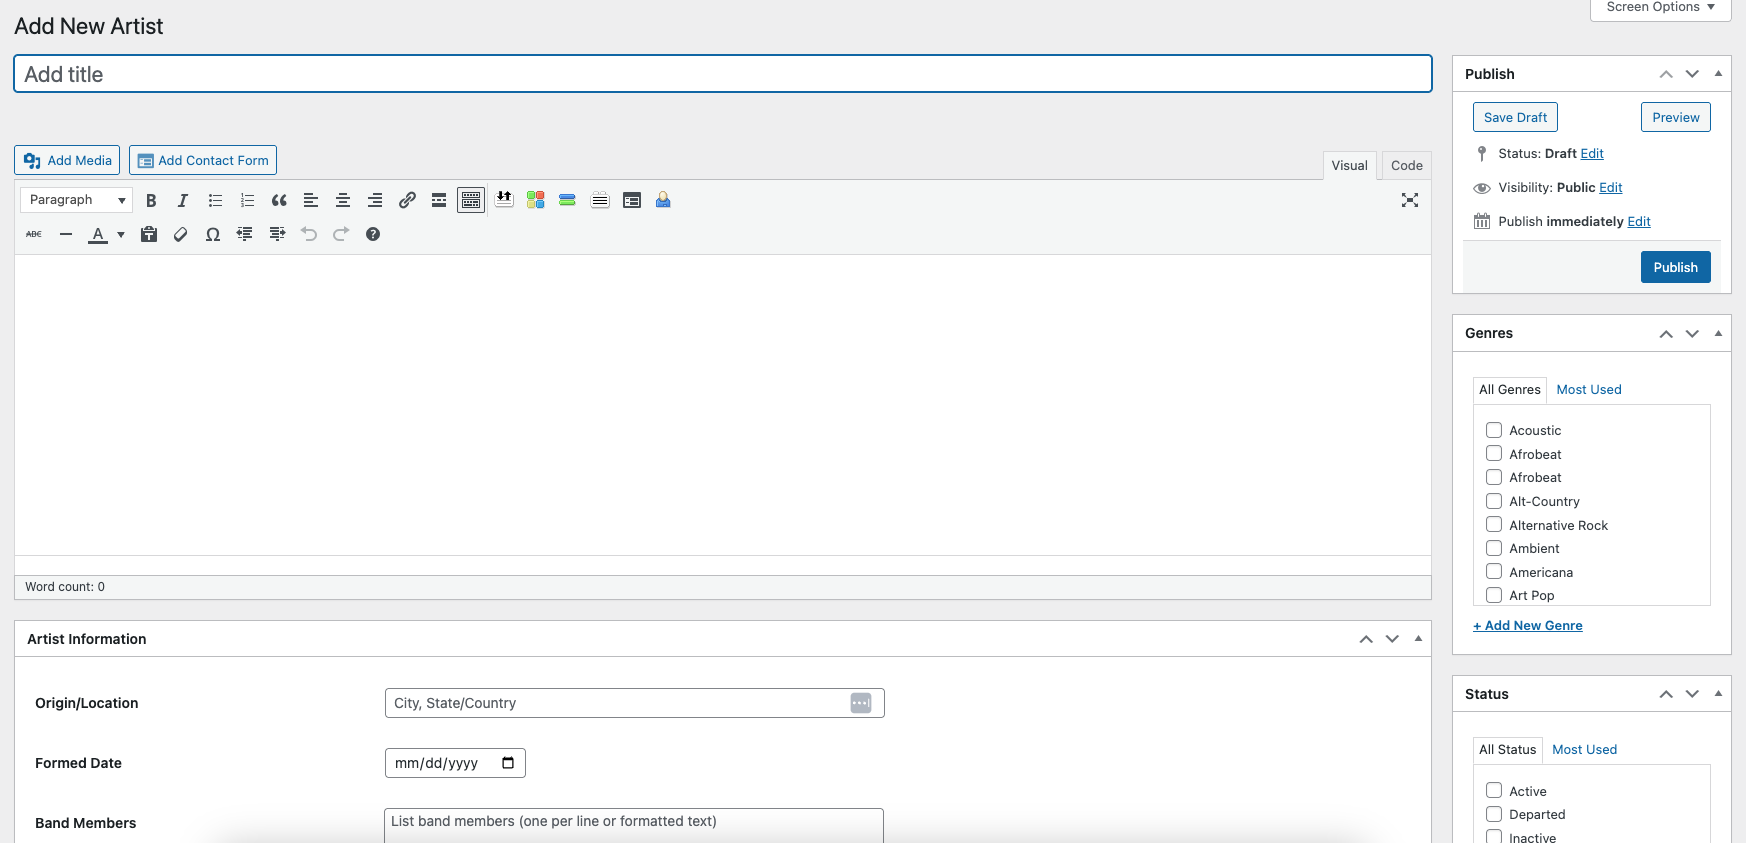Check the Art Pop genre
The height and width of the screenshot is (843, 1746).
click(1494, 595)
